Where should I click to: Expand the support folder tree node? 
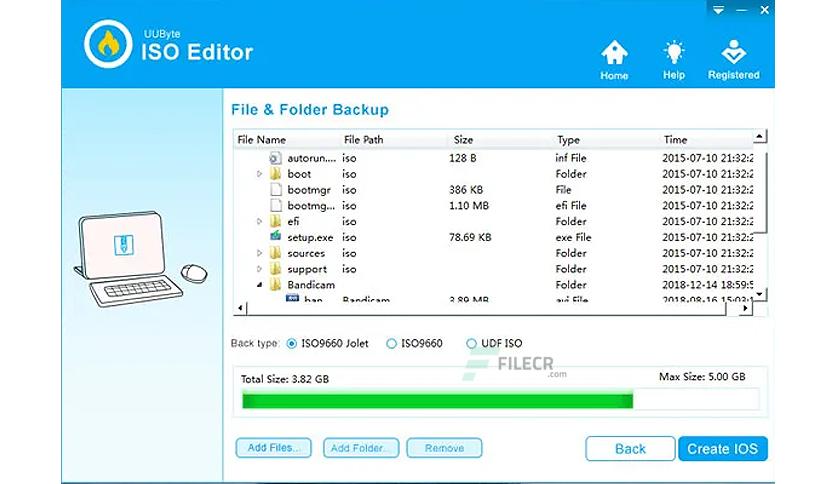pyautogui.click(x=260, y=269)
